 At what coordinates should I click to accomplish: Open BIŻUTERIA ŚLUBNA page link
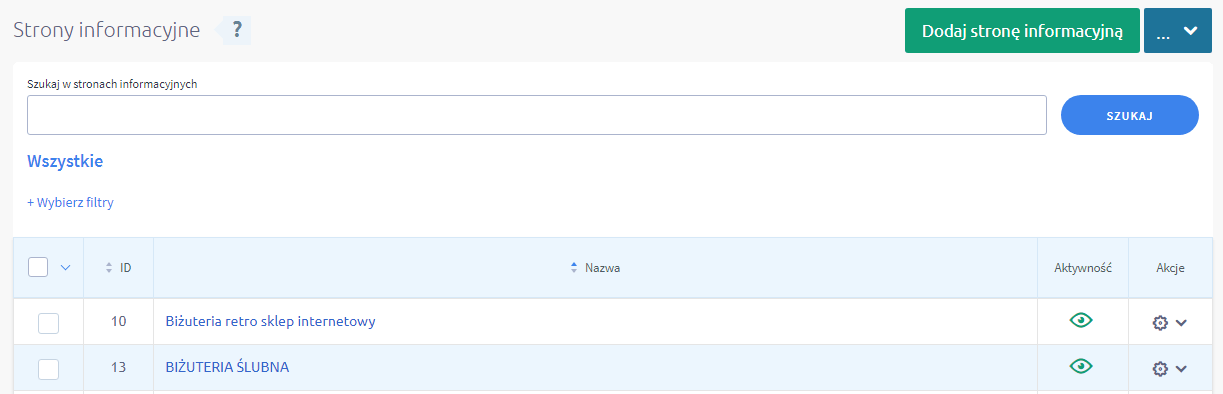[x=227, y=367]
